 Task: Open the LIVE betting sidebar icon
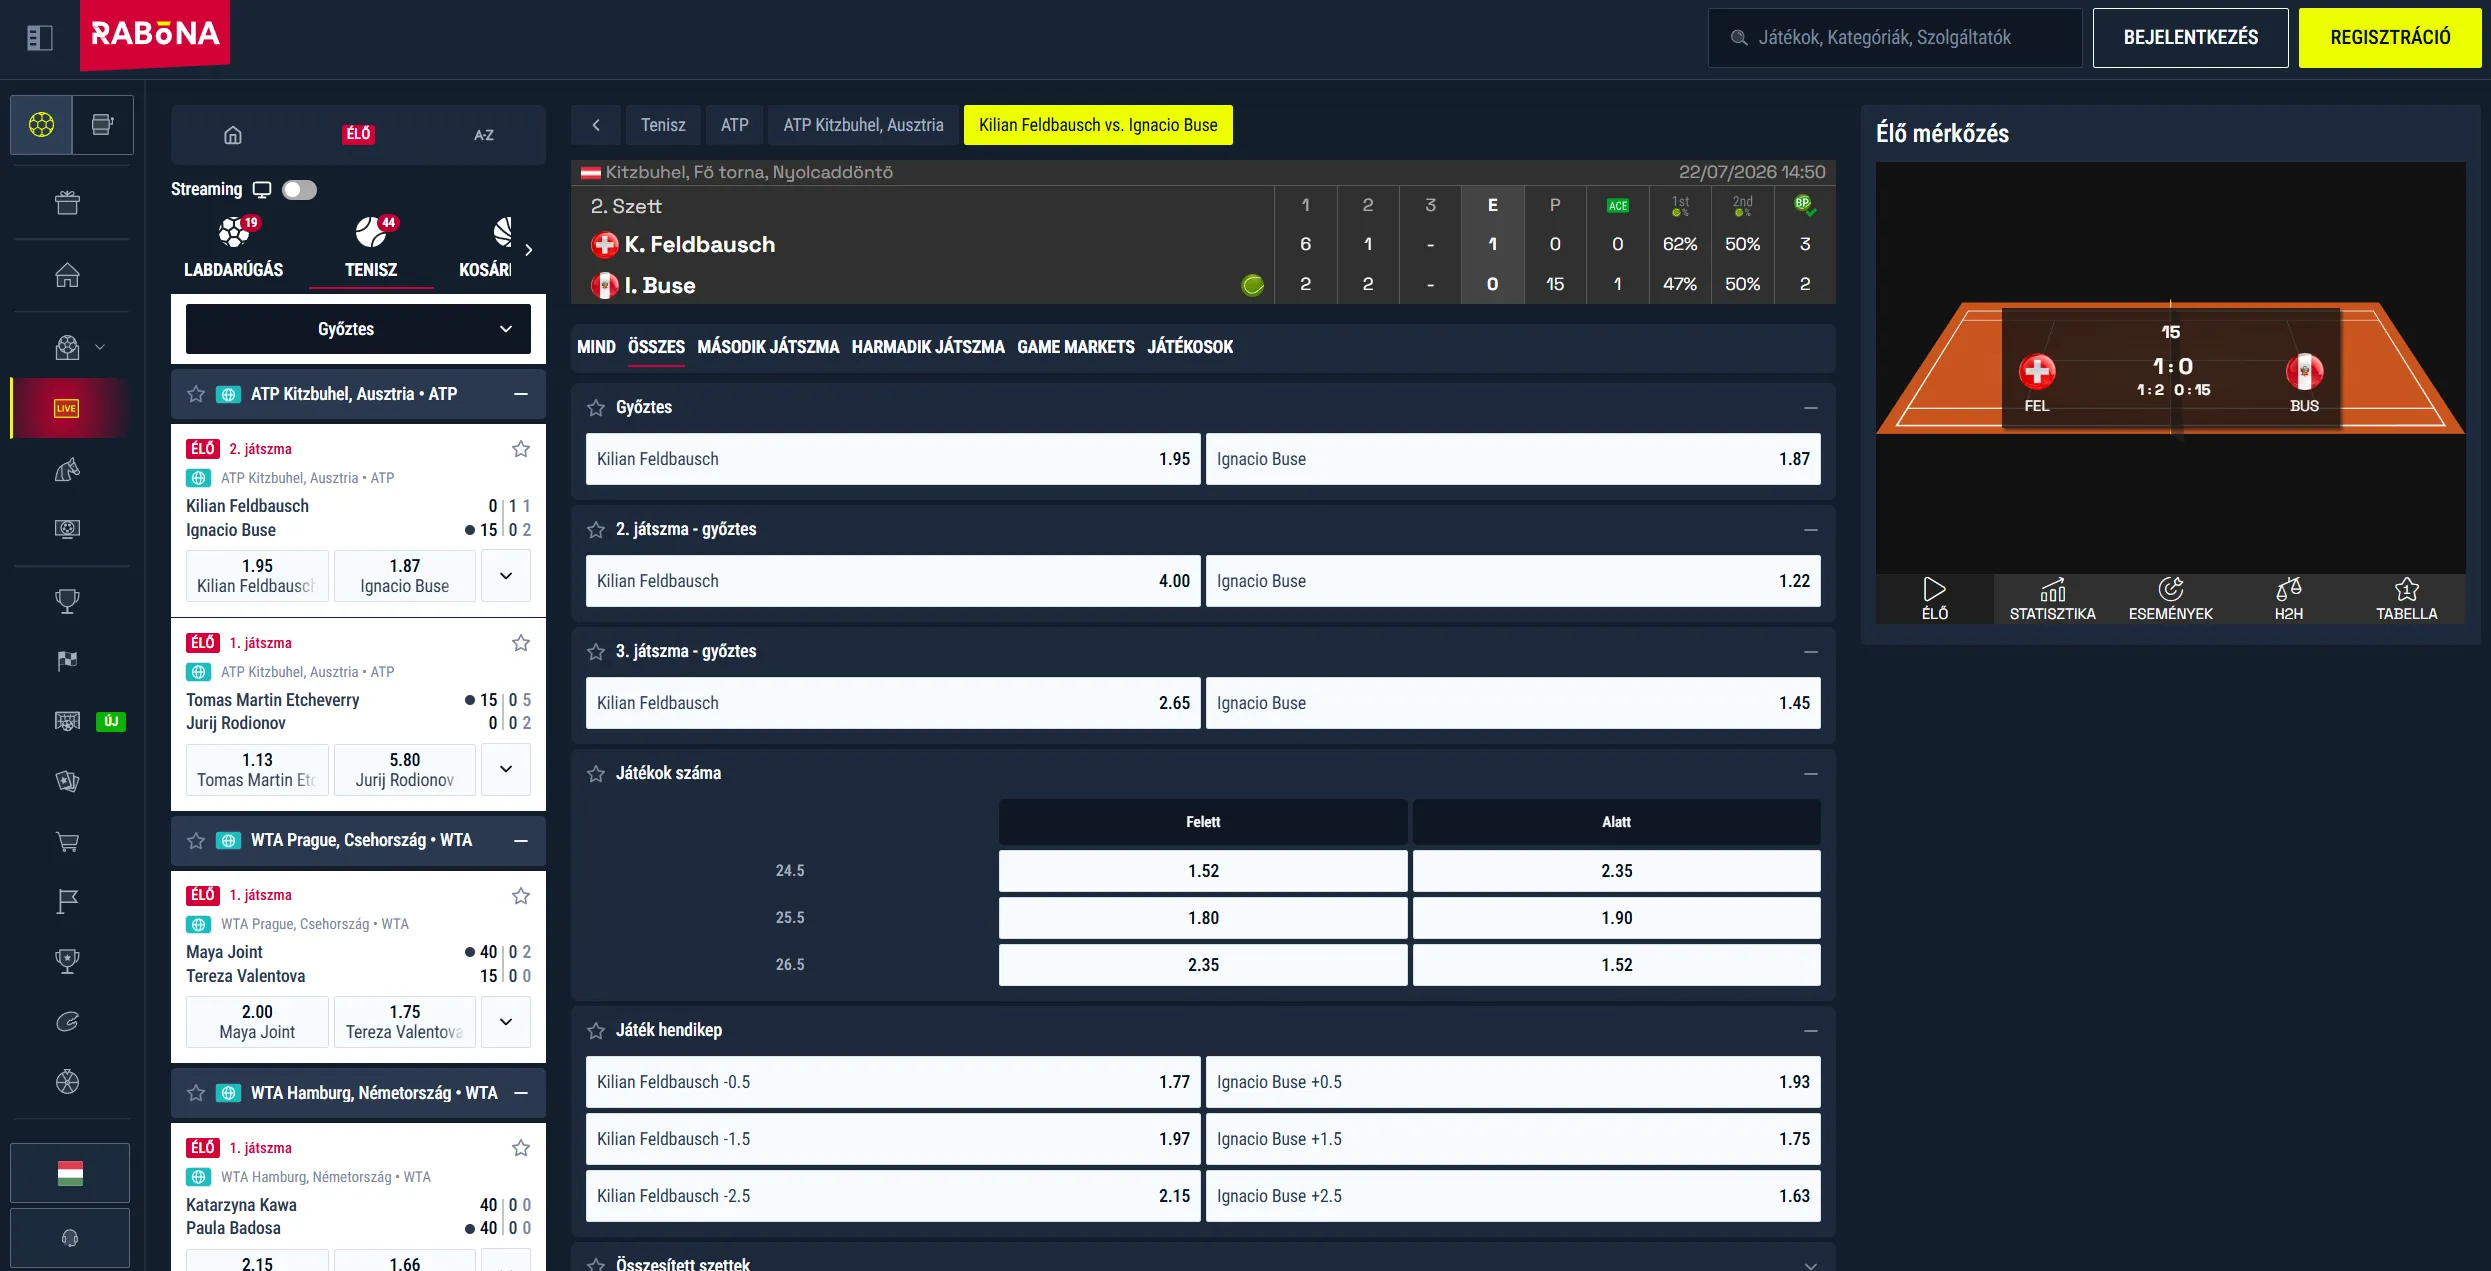(67, 408)
